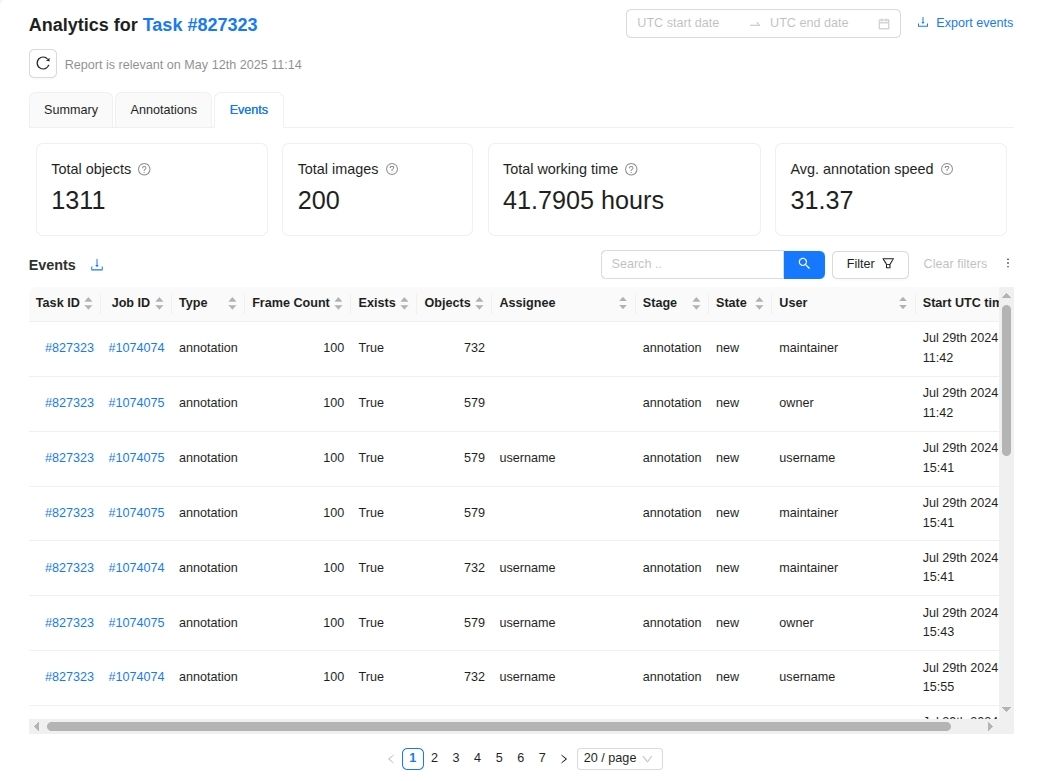This screenshot has width=1040, height=781.
Task: Click help icon beside Total working time
Action: click(631, 170)
